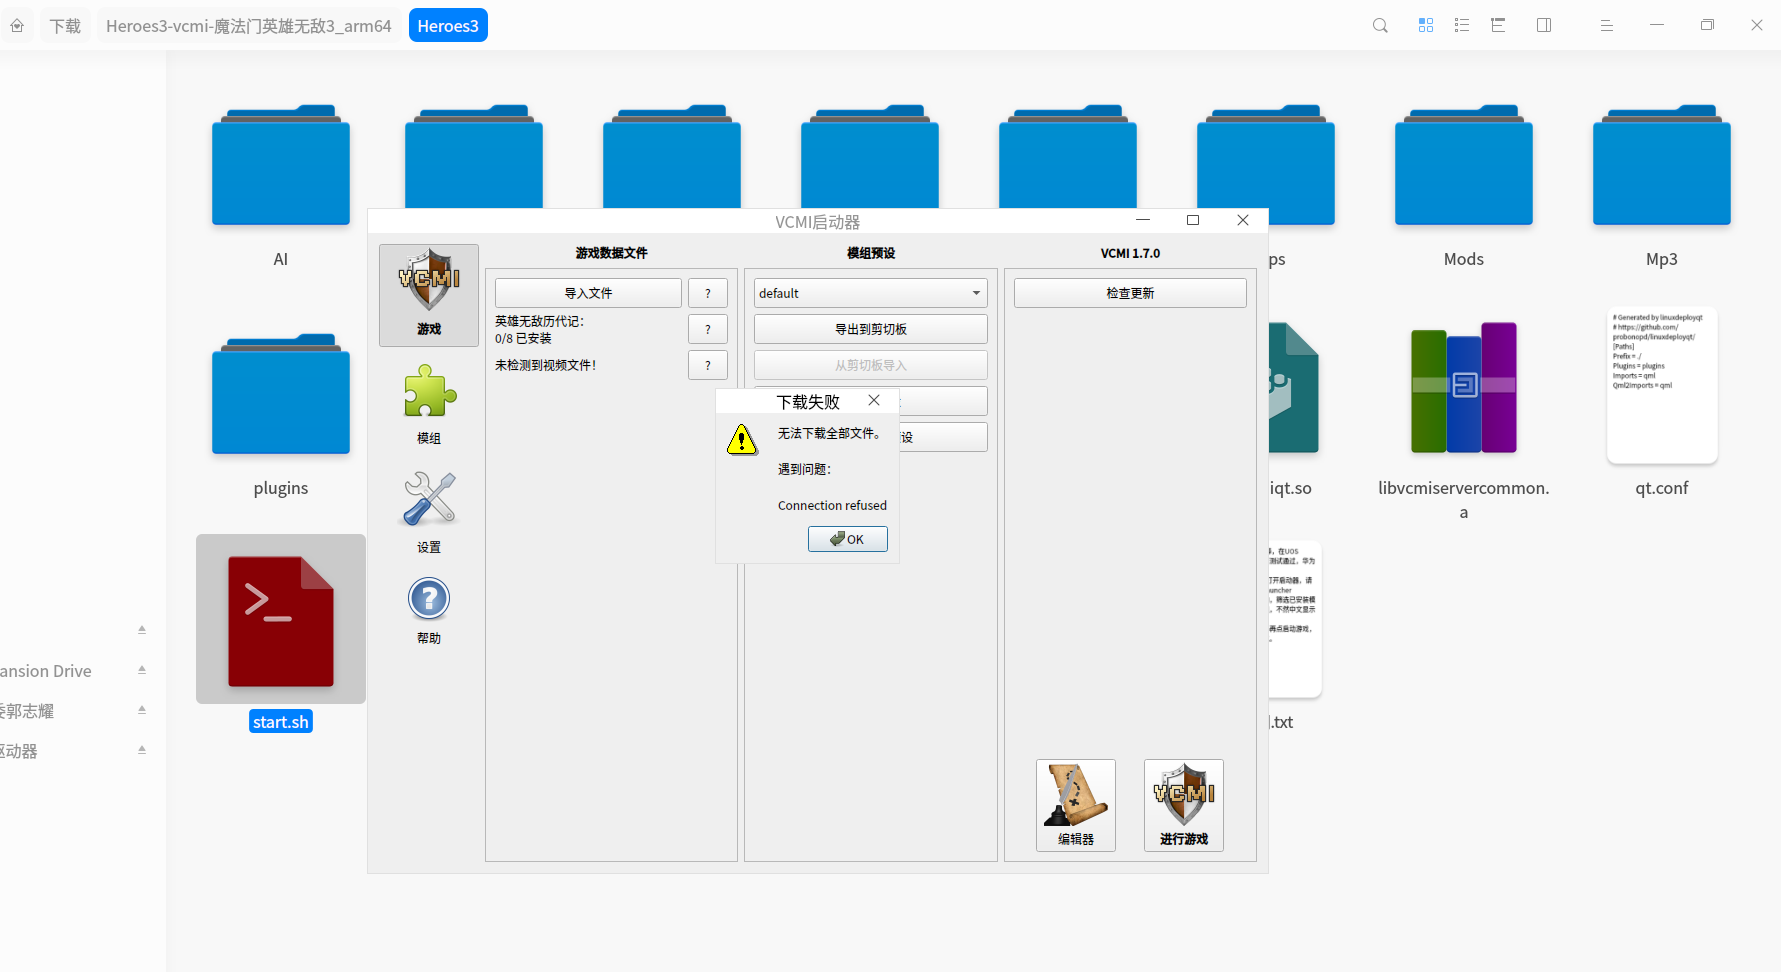Click the 导出到剪切板 button
Viewport: 1781px width, 972px height.
[871, 329]
